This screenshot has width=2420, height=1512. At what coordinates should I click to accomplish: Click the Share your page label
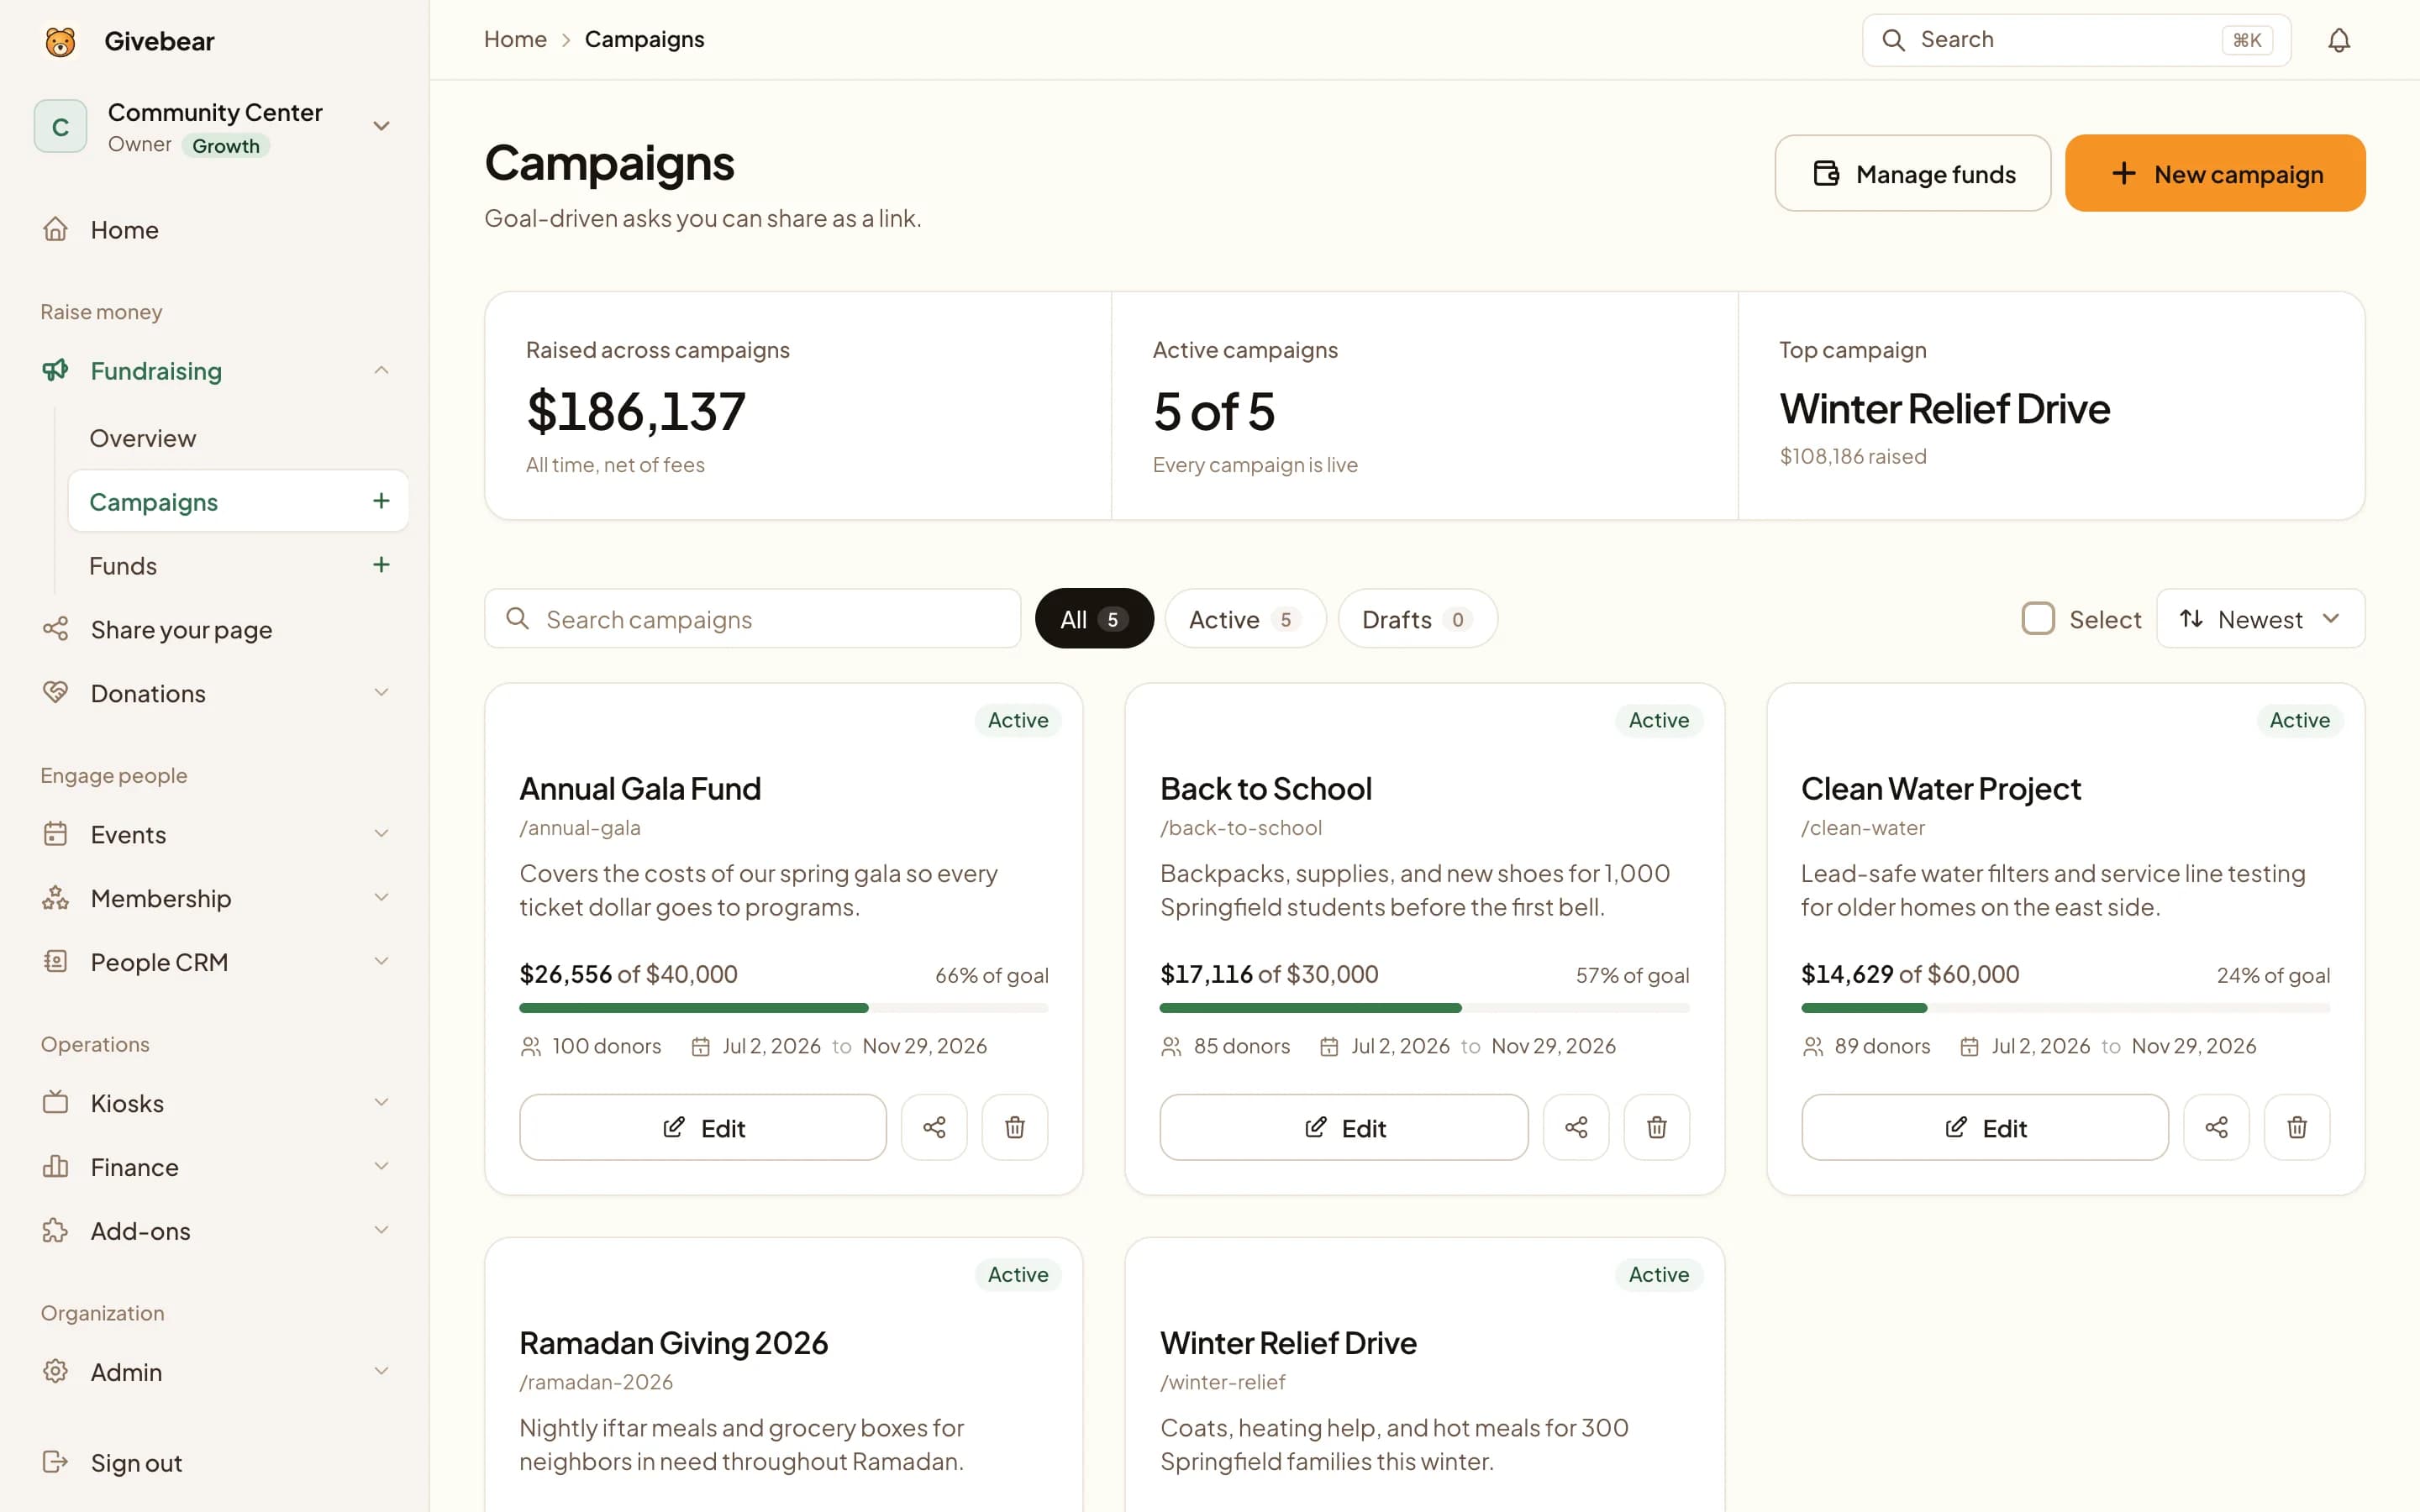pyautogui.click(x=181, y=630)
